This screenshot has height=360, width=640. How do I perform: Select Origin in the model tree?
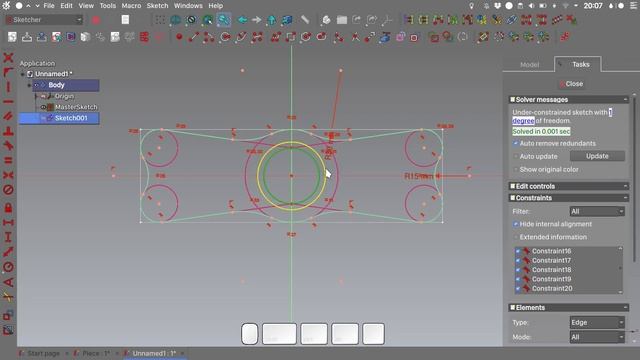pyautogui.click(x=64, y=96)
